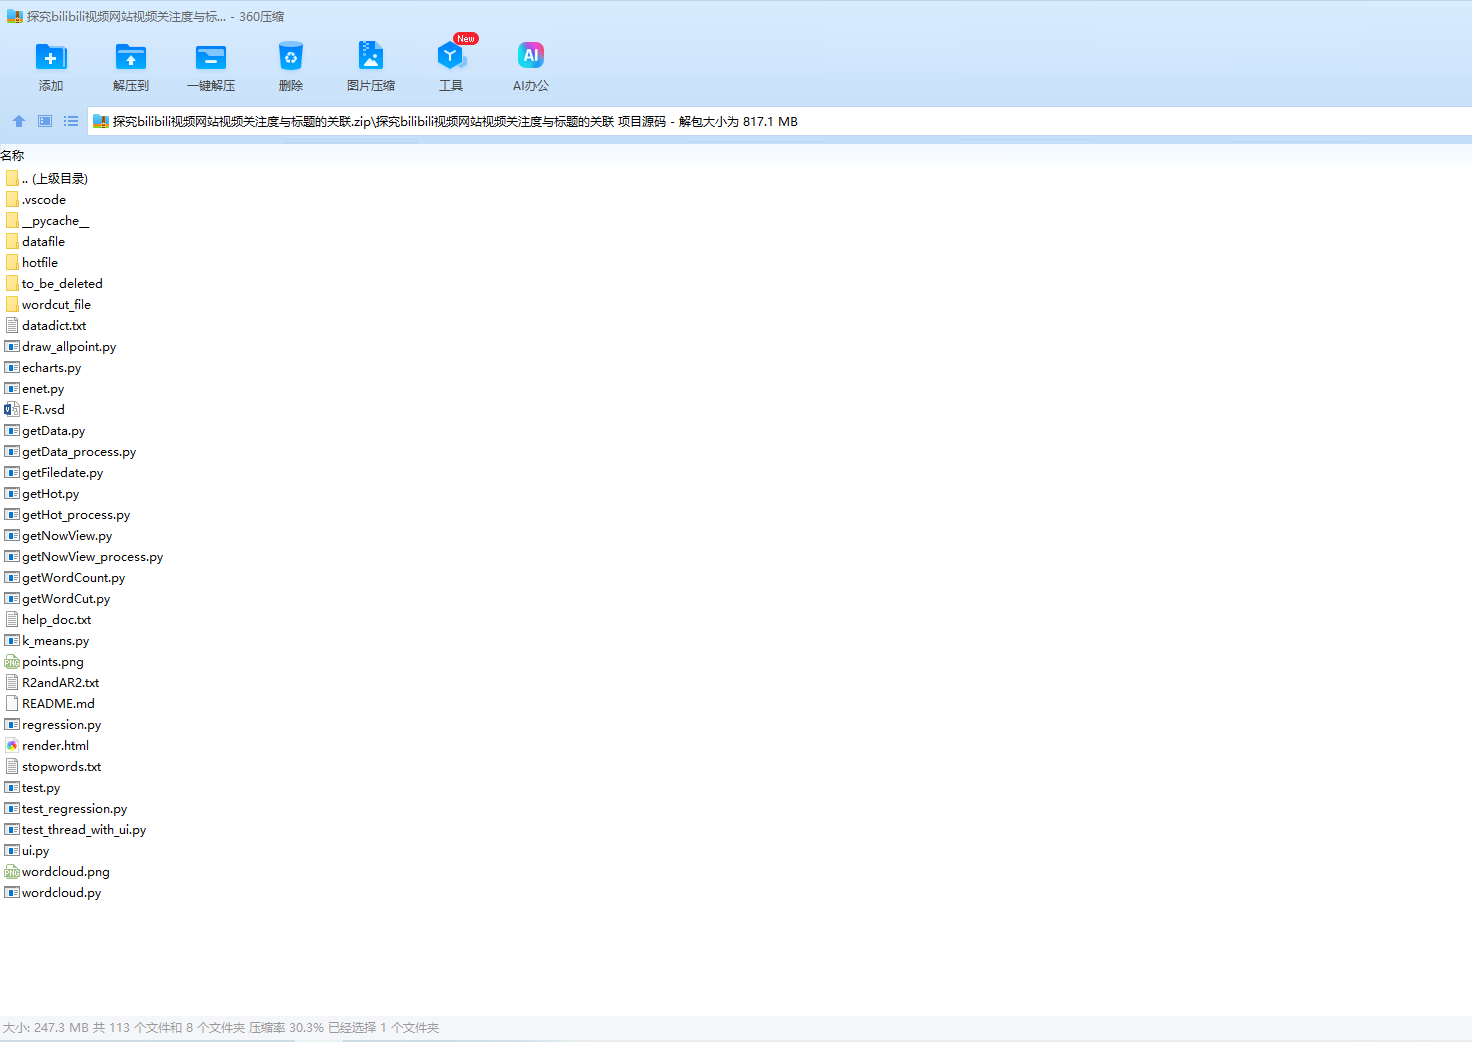Open the AI Office (AI办公) icon
1472x1042 pixels.
530,58
